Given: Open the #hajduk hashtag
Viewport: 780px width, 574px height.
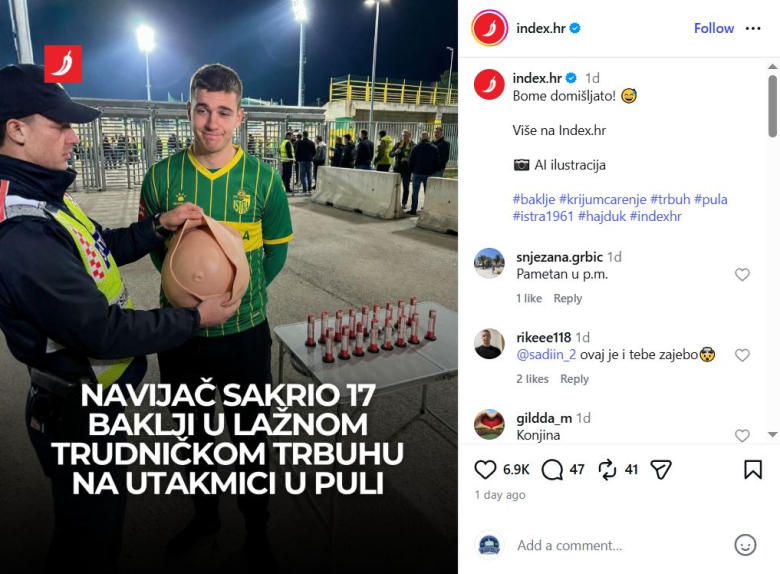Looking at the screenshot, I should coord(602,216).
